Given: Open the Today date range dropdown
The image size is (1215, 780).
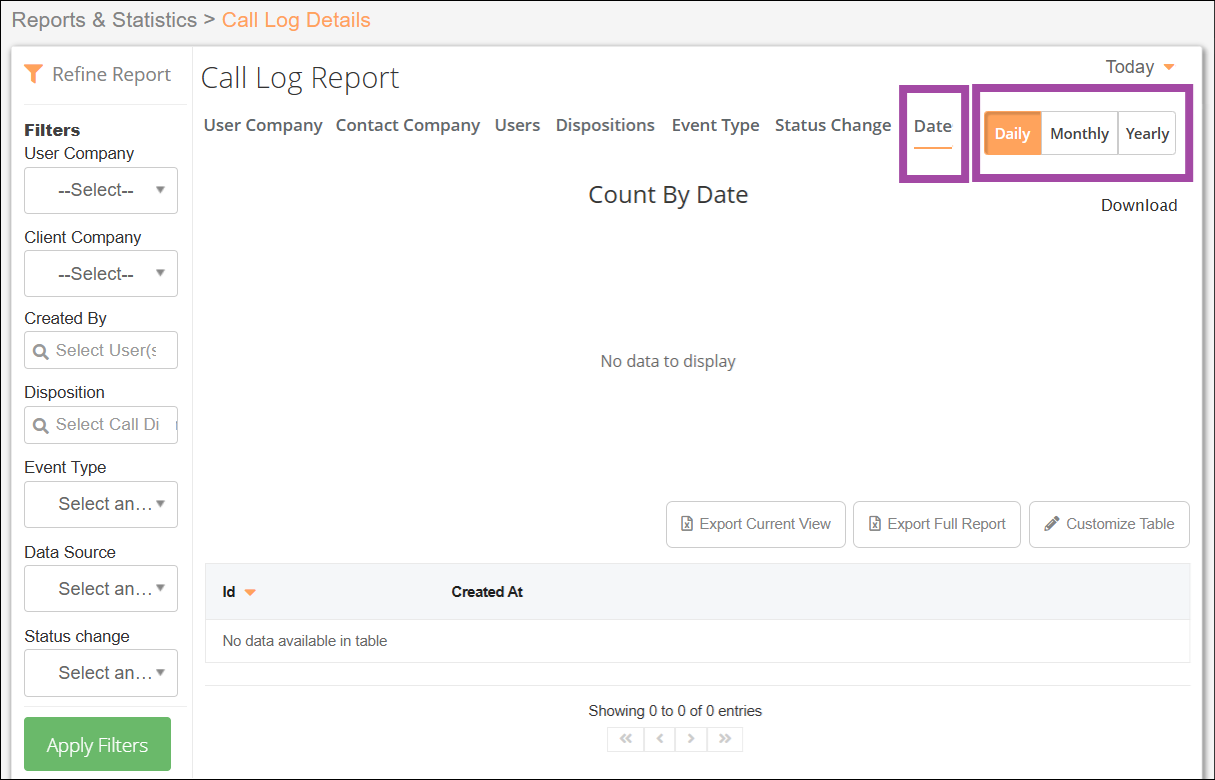Looking at the screenshot, I should [1140, 67].
